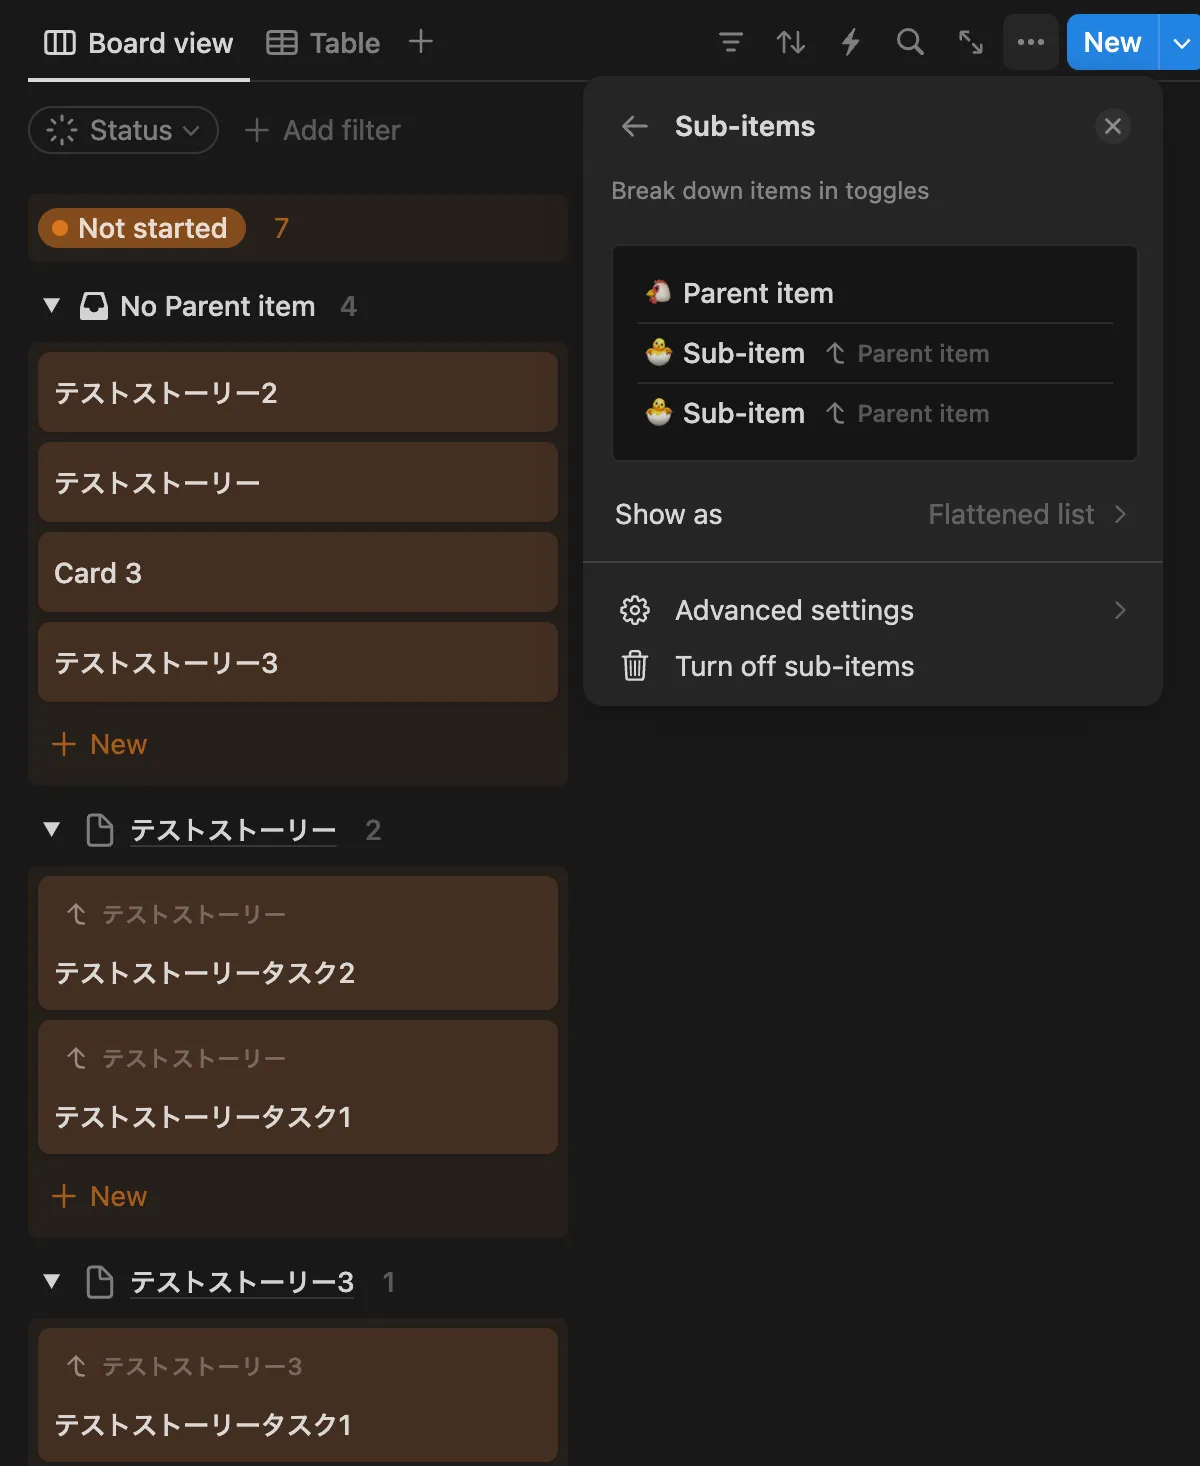1200x1466 pixels.
Task: Open the テストストーリー group title link
Action: (x=233, y=830)
